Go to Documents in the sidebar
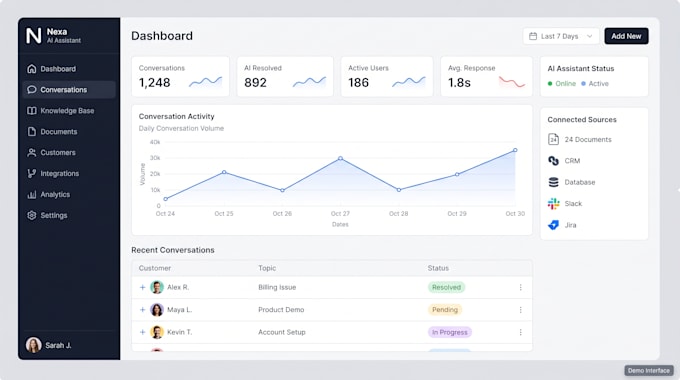This screenshot has width=680, height=380. (69, 131)
